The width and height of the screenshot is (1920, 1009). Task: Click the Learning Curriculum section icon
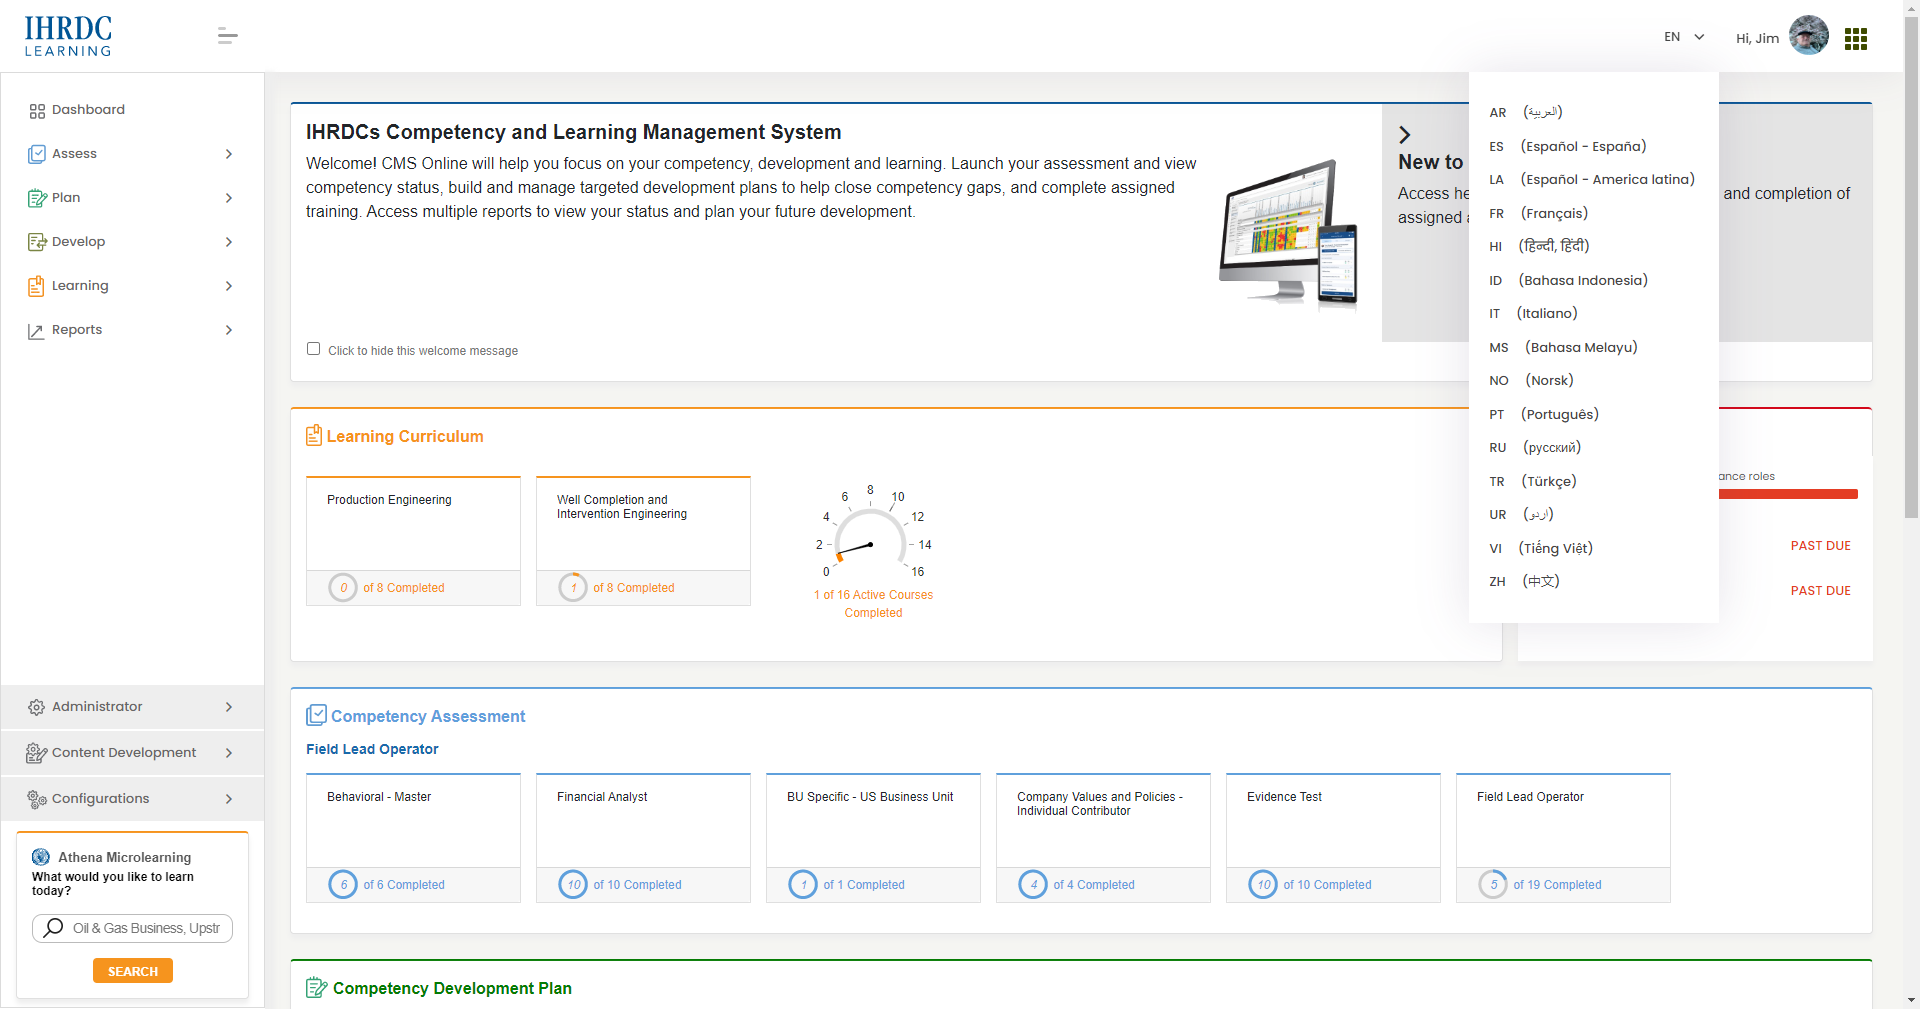[x=314, y=435]
